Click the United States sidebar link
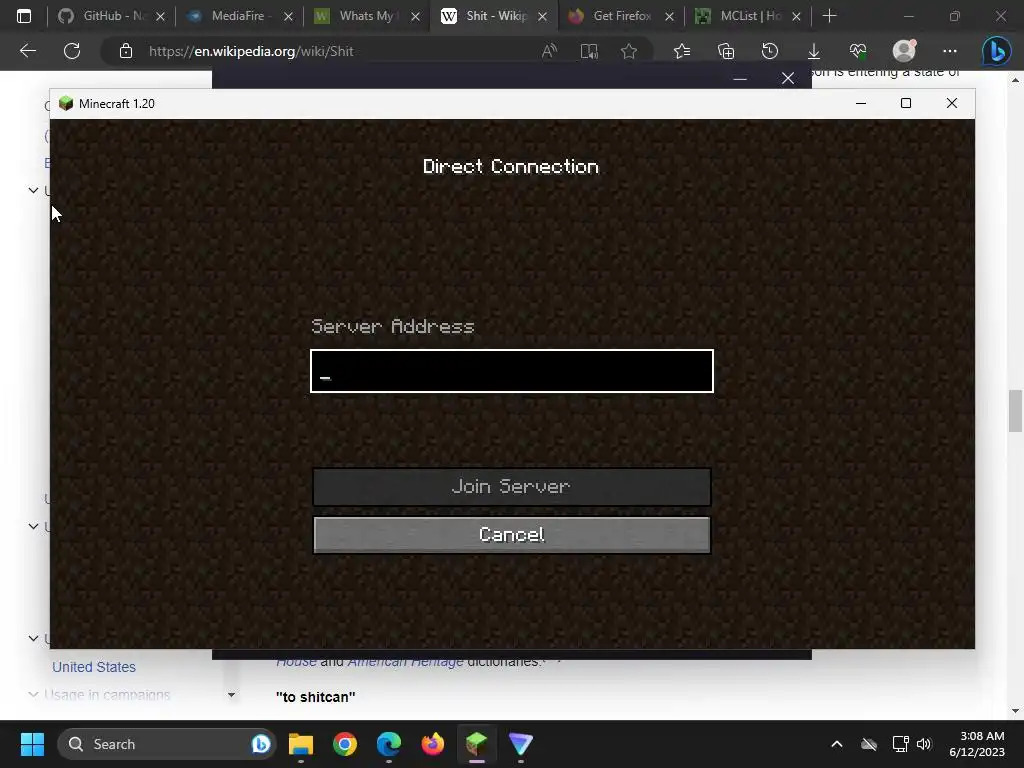 click(94, 667)
